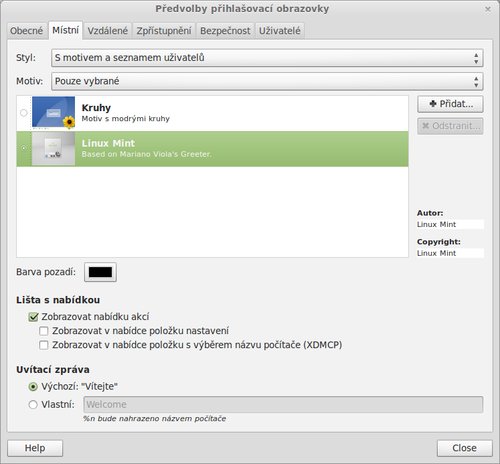Open the Barva pozadí black color swatch
The width and height of the screenshot is (500, 464).
click(100, 272)
